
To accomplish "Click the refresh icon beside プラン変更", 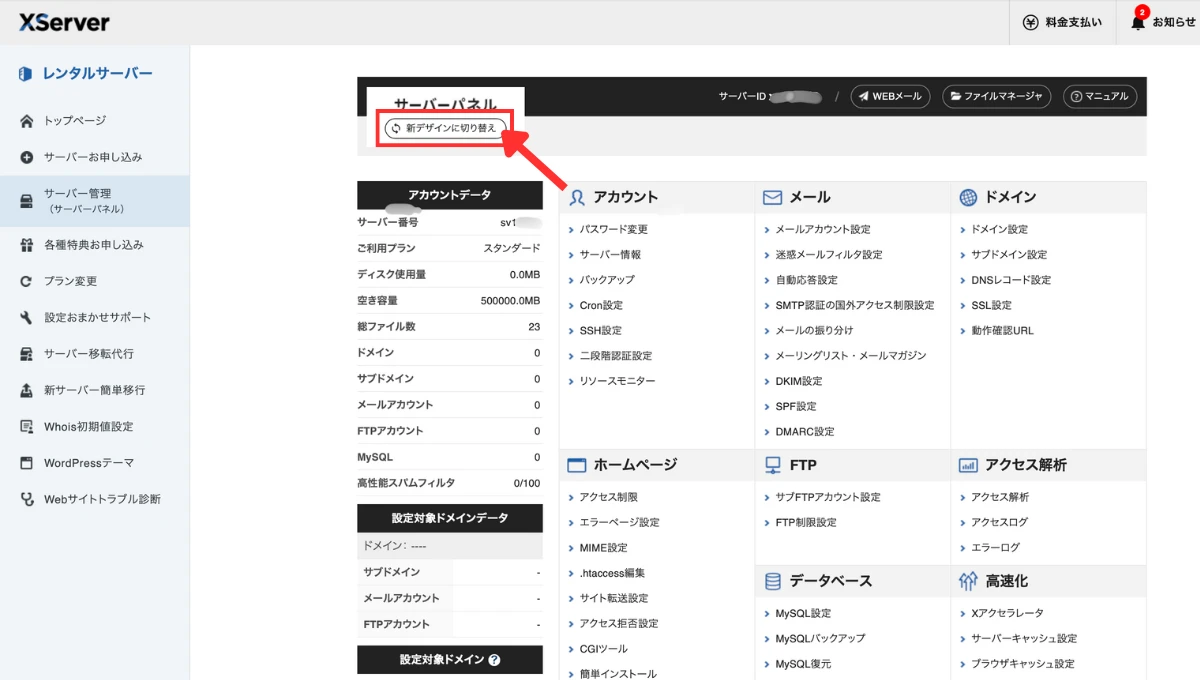I will [x=27, y=281].
